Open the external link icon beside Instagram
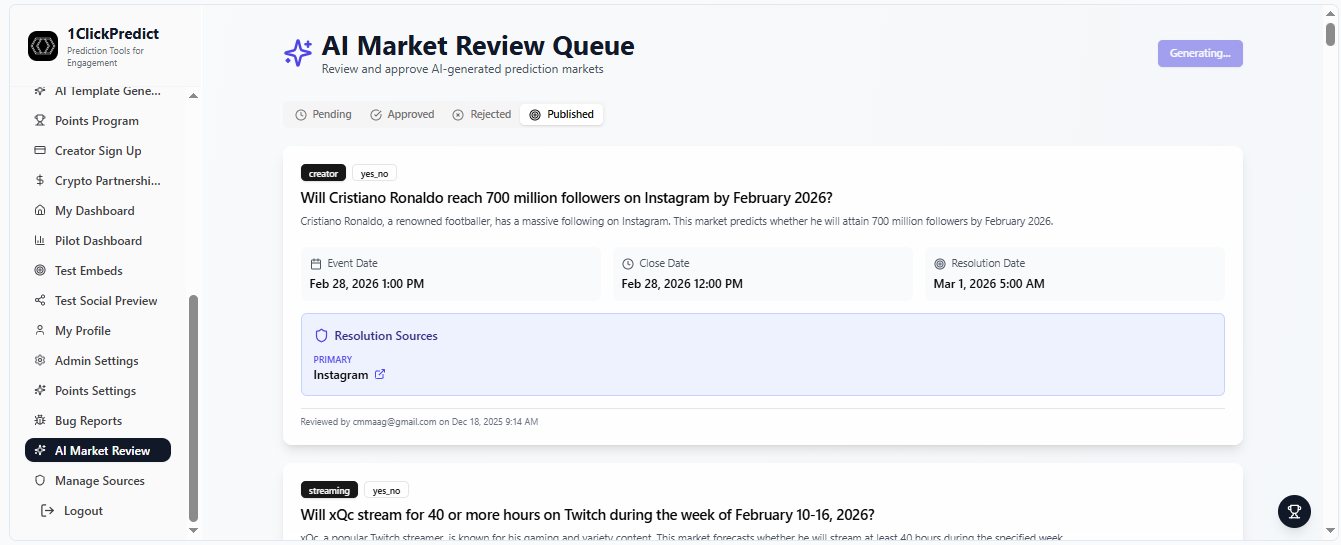This screenshot has width=1341, height=545. [x=380, y=375]
